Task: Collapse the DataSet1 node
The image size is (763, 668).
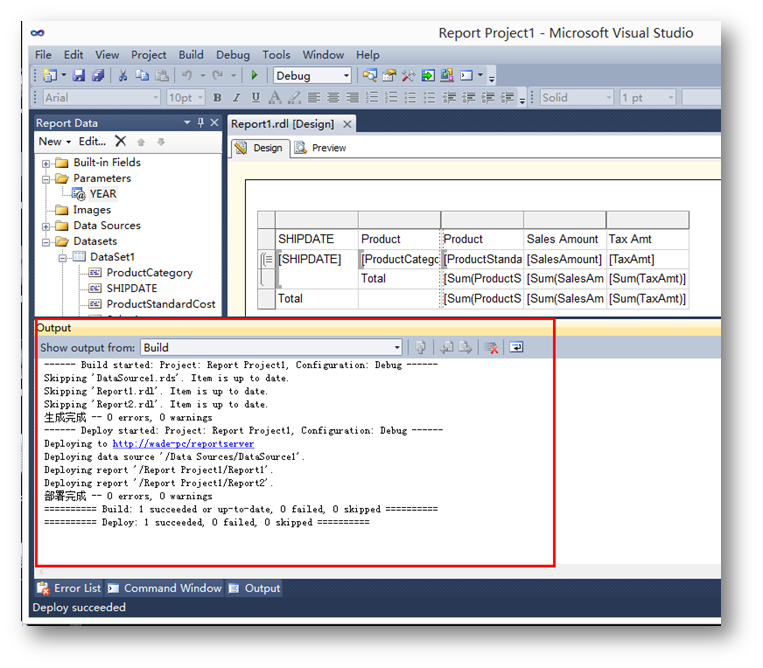Action: click(x=62, y=258)
